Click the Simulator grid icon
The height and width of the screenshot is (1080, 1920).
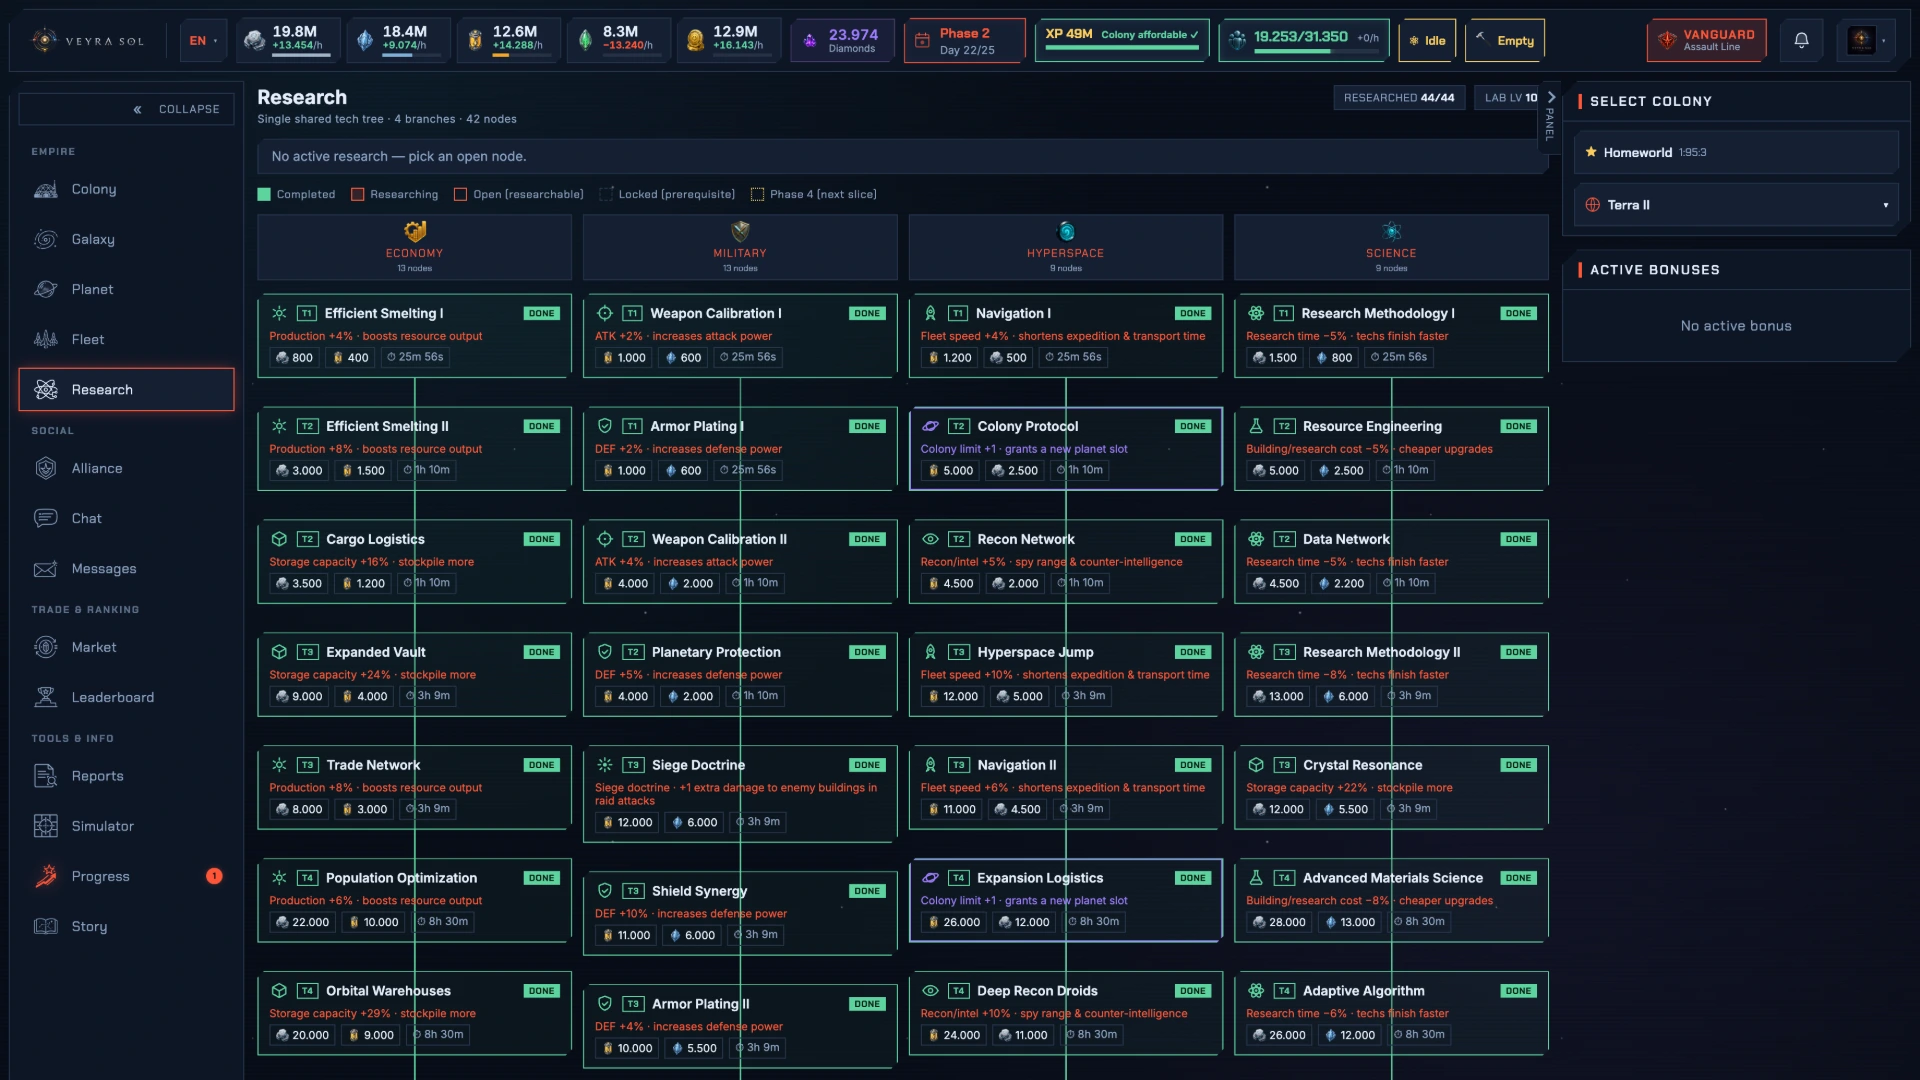click(46, 827)
